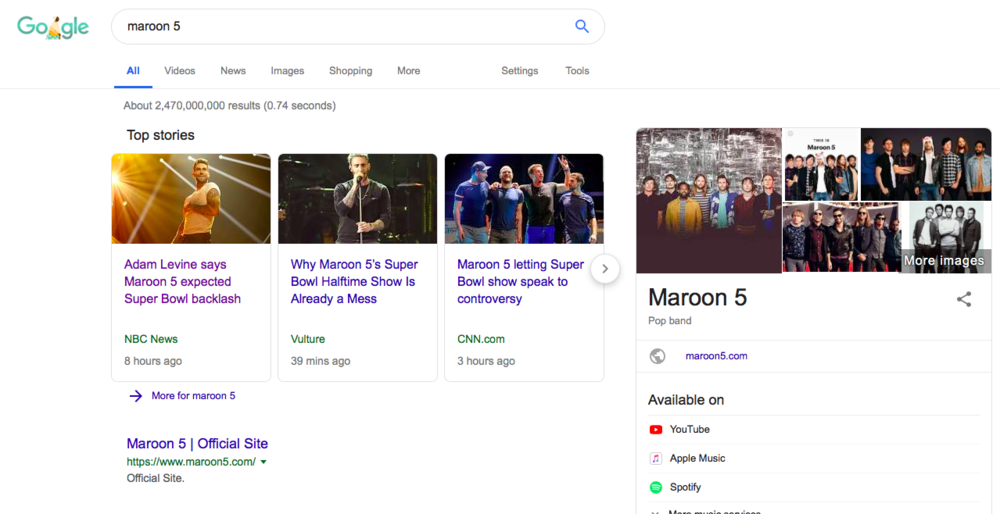1000x514 pixels.
Task: Open the dropdown arrow beside maroon5.com URL
Action: (x=263, y=462)
